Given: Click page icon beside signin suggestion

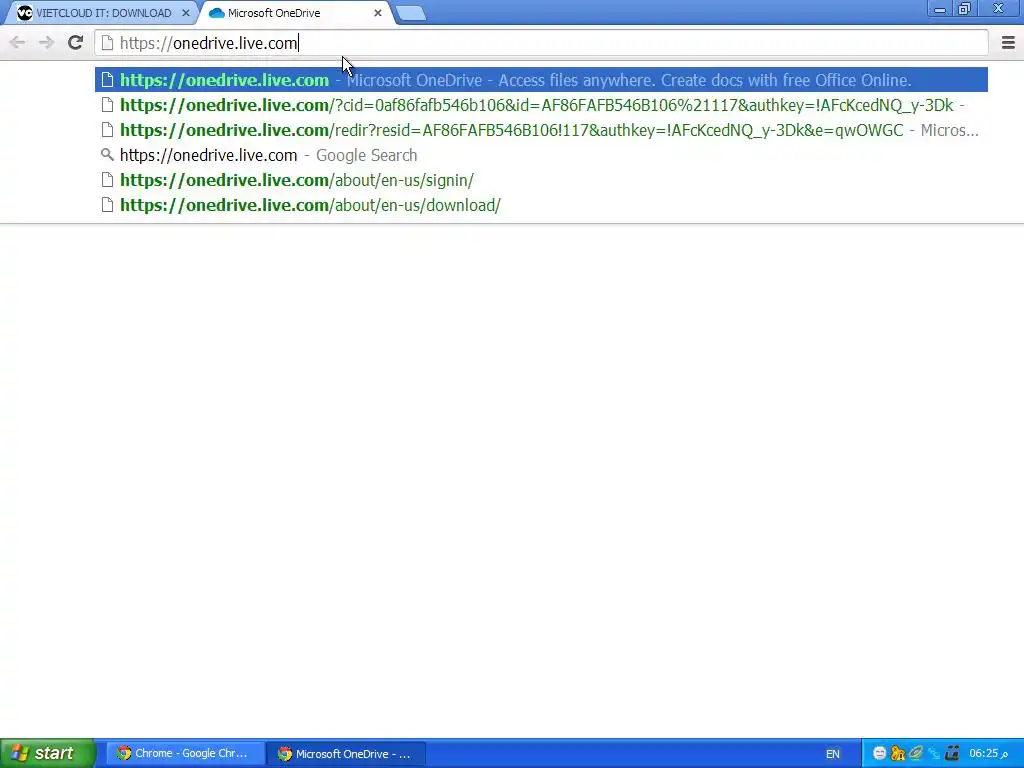Looking at the screenshot, I should (107, 180).
